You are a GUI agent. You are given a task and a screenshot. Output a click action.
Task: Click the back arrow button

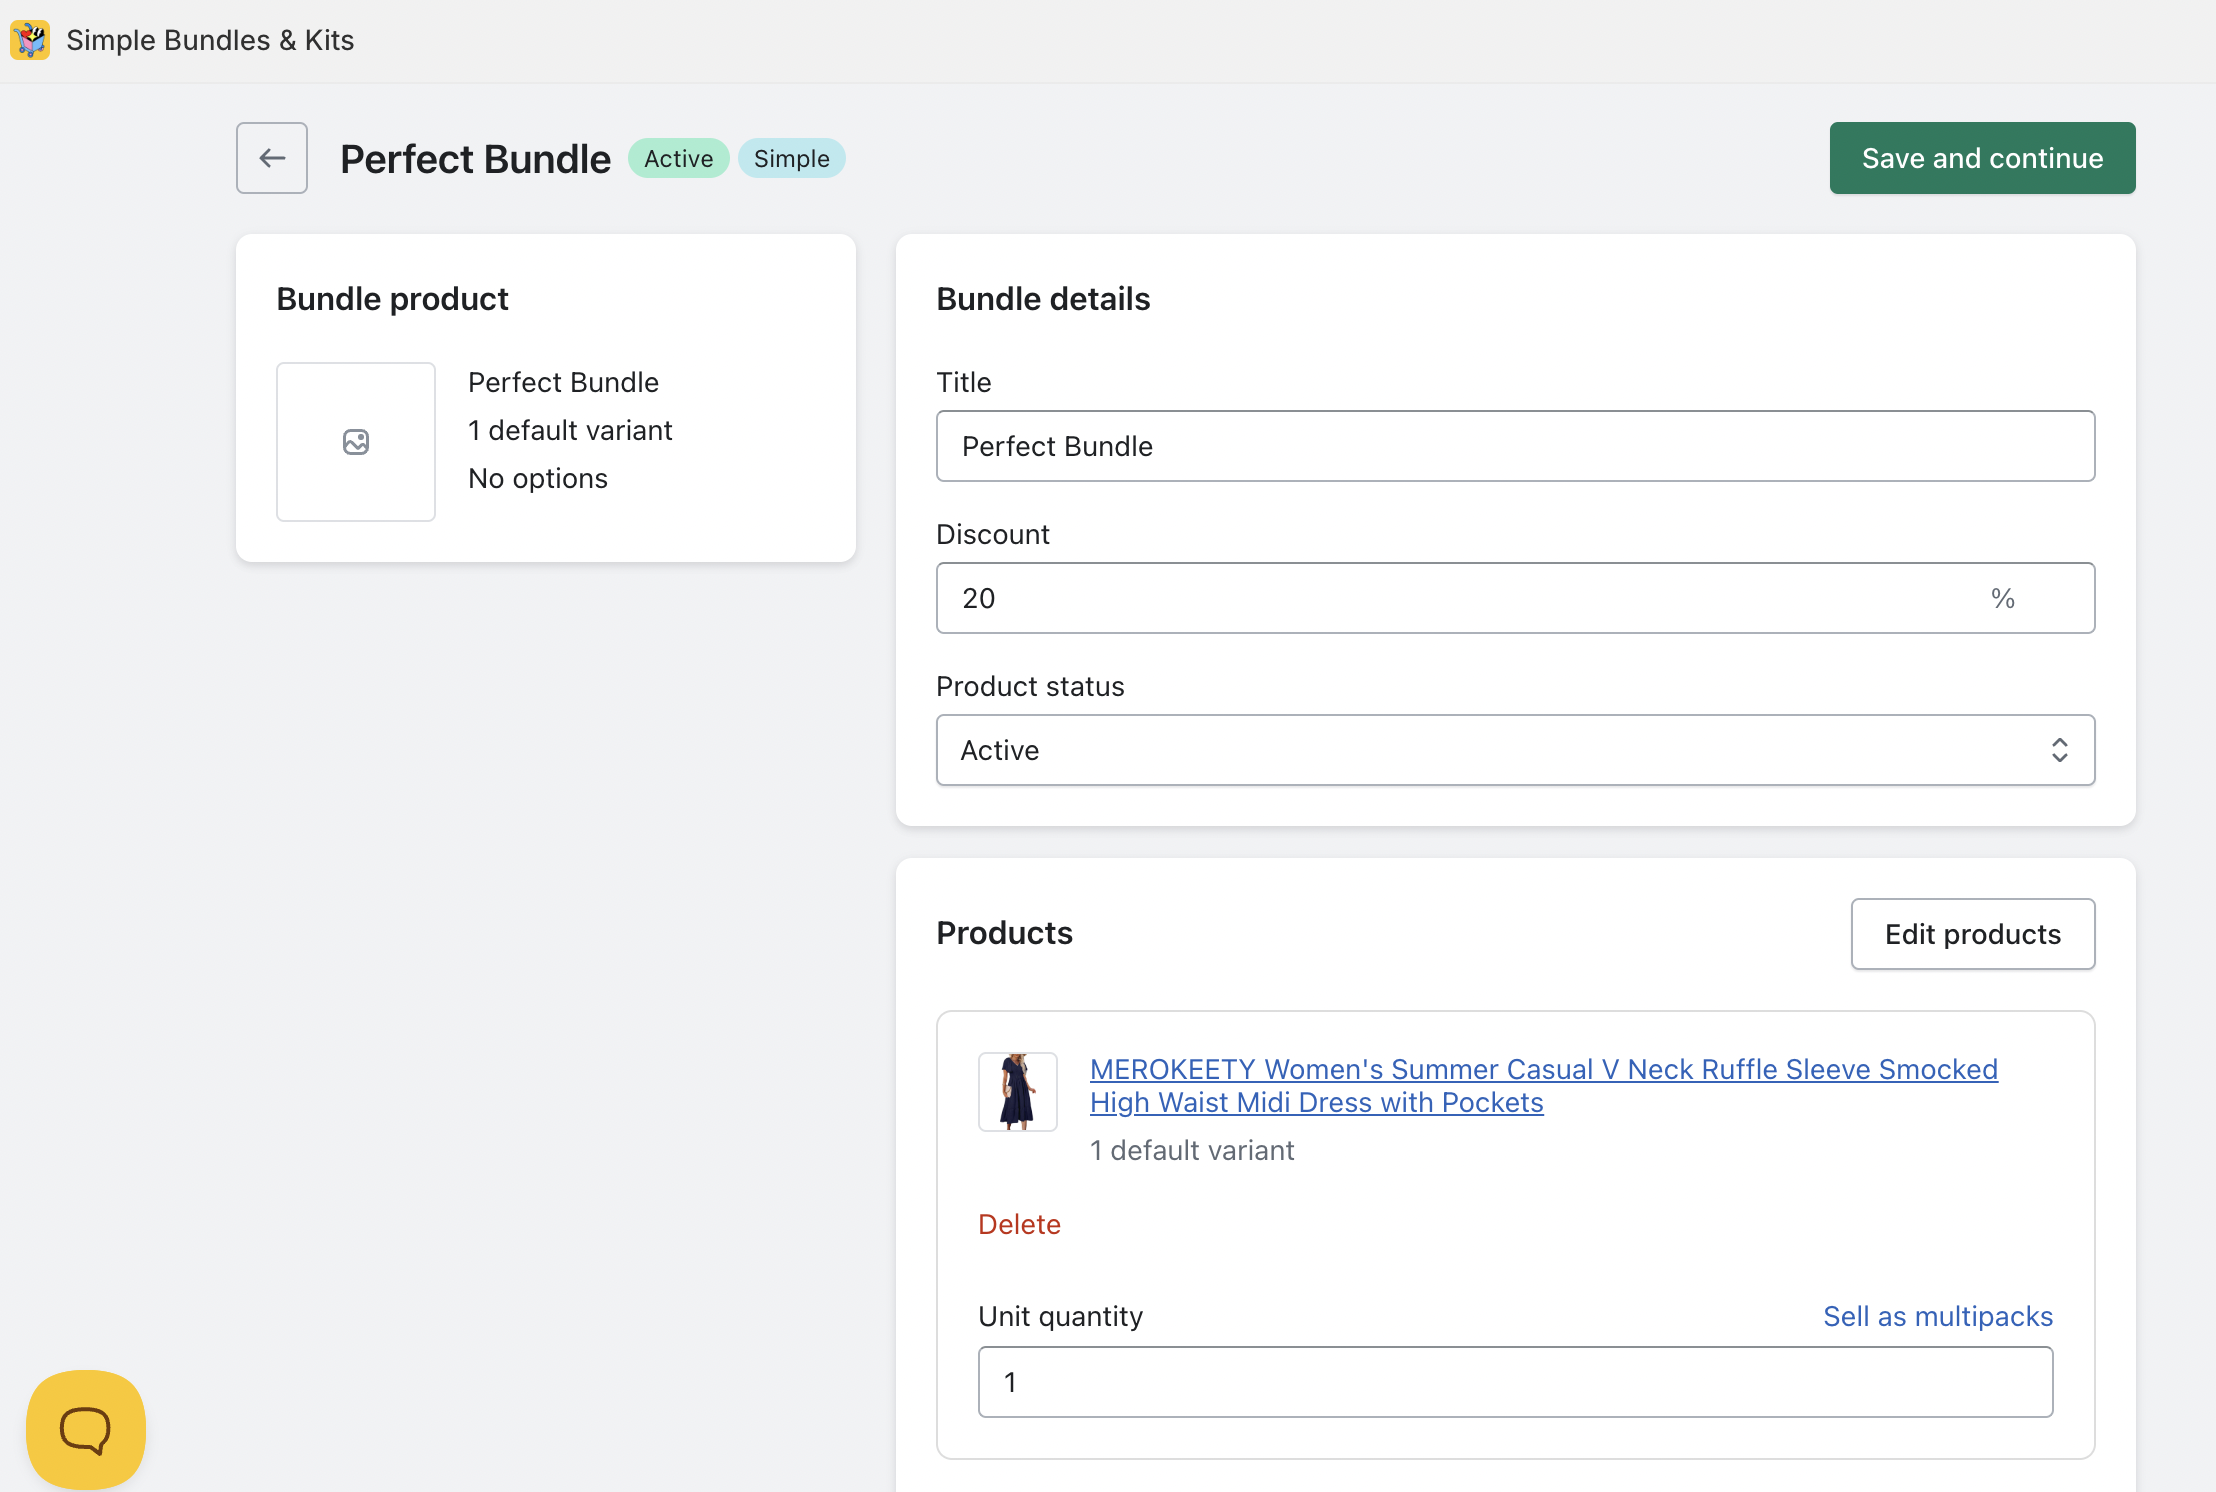(x=272, y=158)
